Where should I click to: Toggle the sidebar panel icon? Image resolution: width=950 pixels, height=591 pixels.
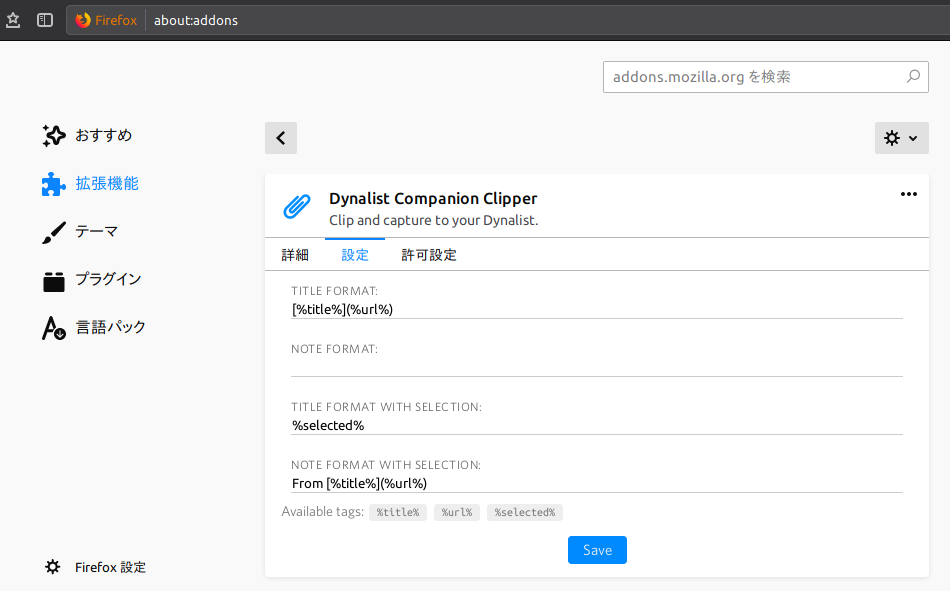click(x=45, y=20)
